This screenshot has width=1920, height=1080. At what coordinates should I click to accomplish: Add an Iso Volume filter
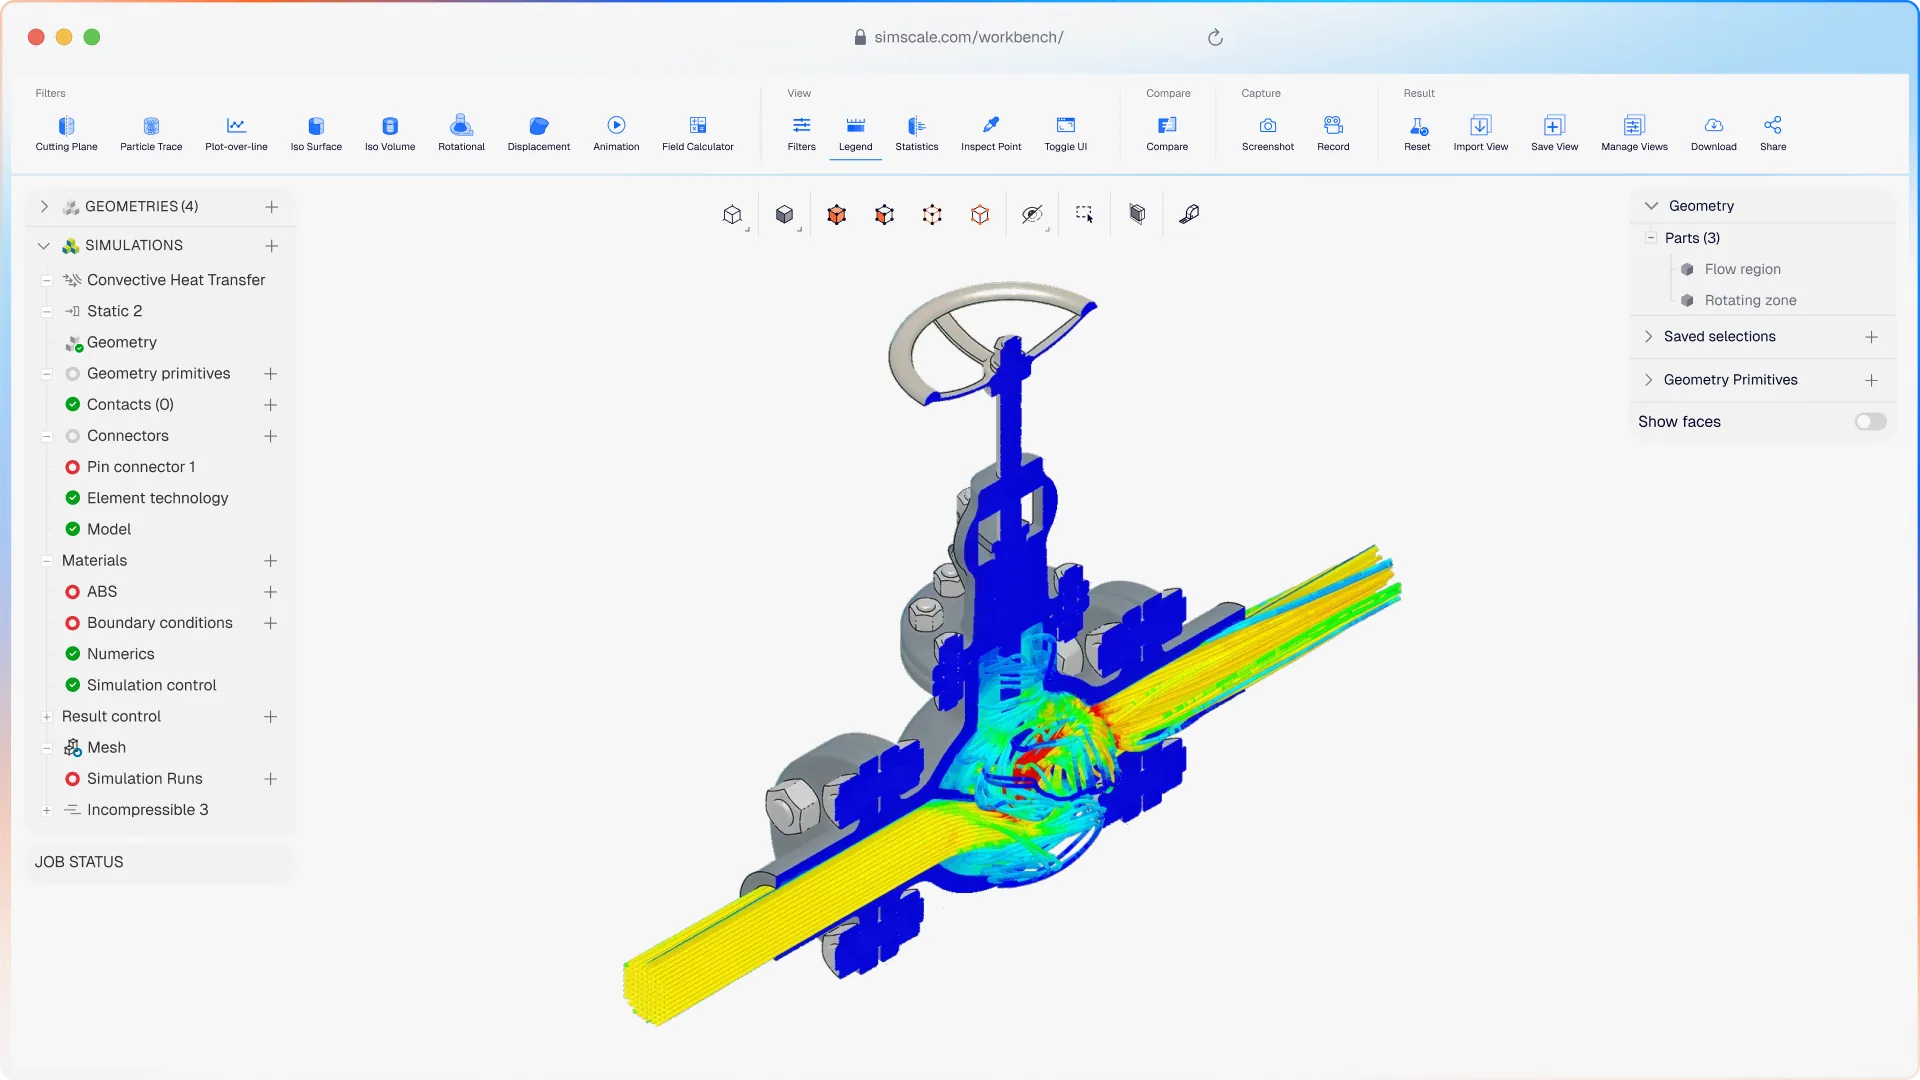pyautogui.click(x=390, y=134)
